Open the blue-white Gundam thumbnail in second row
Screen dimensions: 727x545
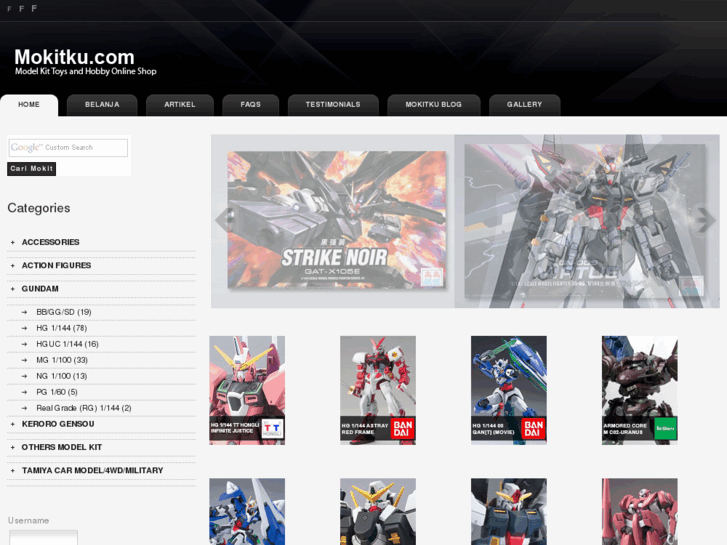tap(247, 512)
